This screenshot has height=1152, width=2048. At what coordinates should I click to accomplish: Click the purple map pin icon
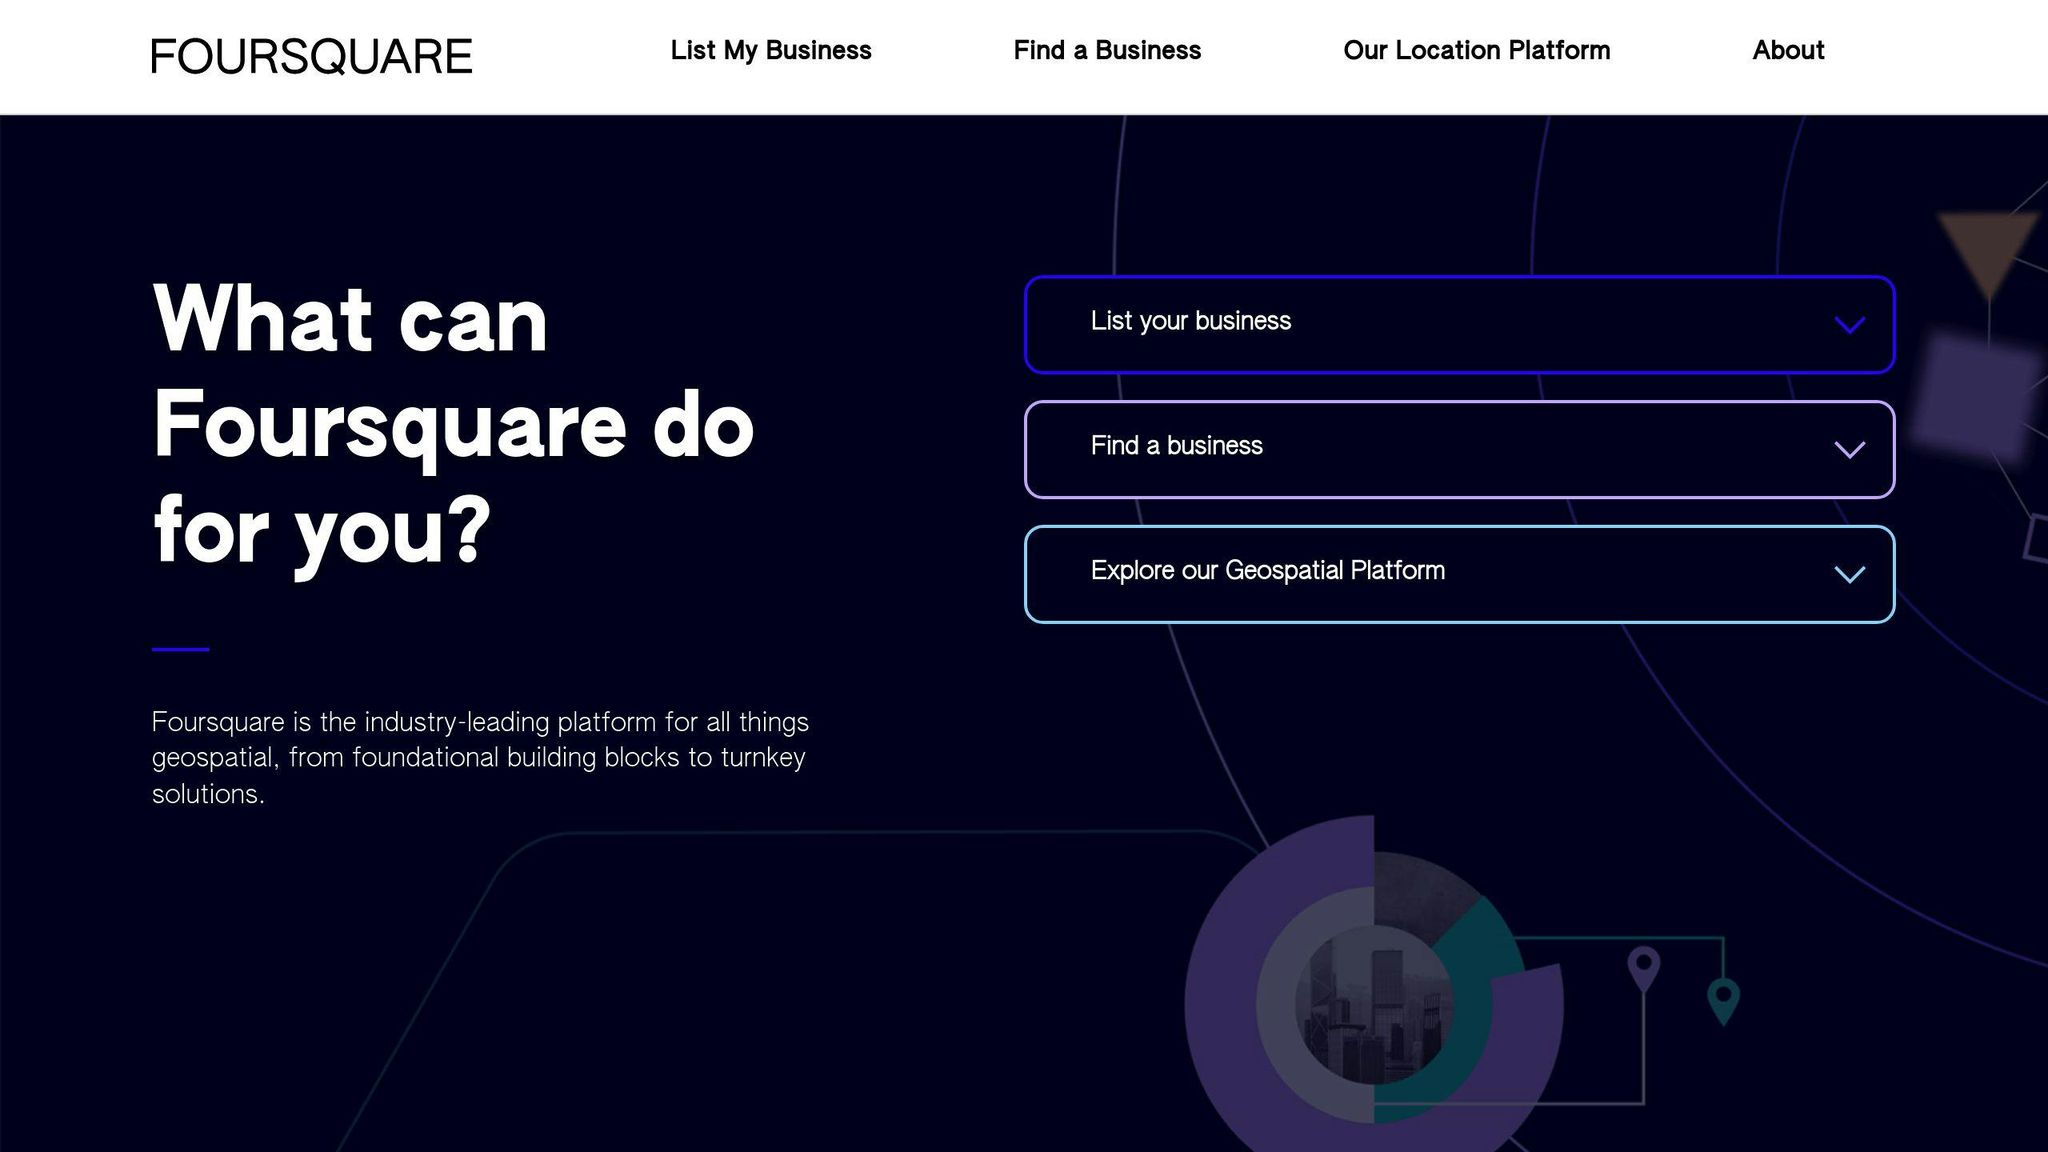pos(1643,967)
